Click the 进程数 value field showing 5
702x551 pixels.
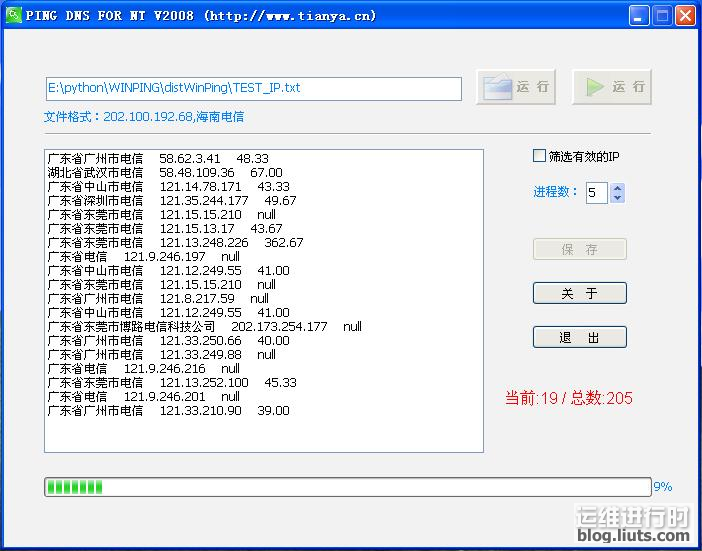point(596,192)
